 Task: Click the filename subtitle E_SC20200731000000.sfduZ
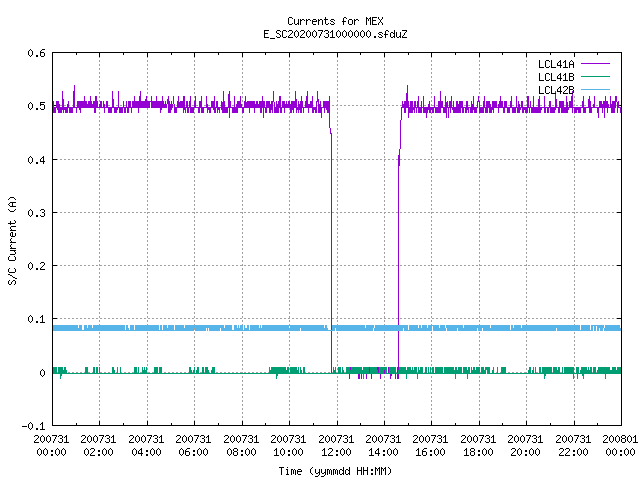click(x=335, y=34)
